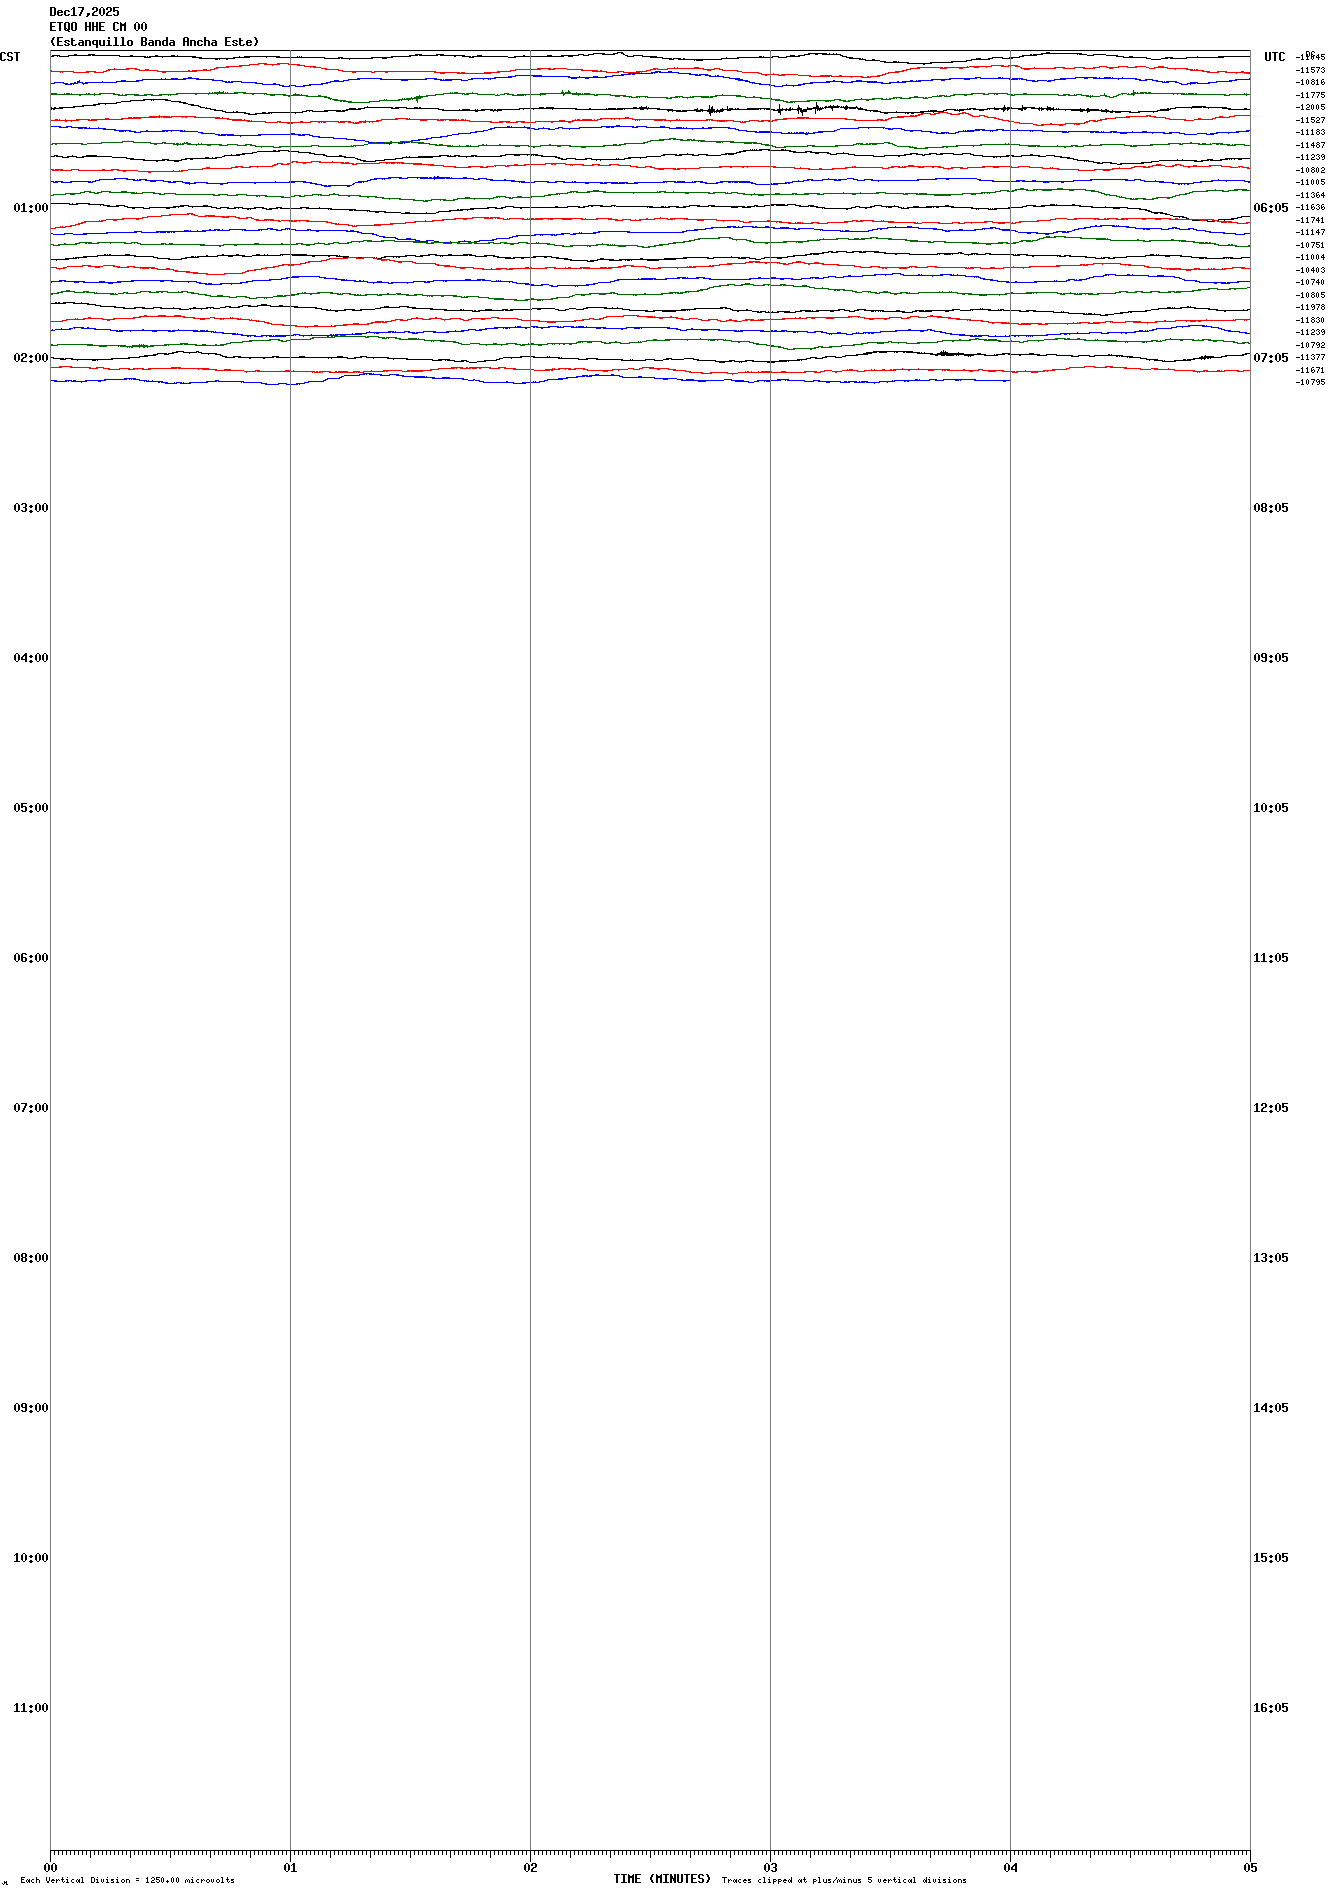The height and width of the screenshot is (1894, 1330).
Task: Click the Estanquillo Banda Ancha Este subtitle
Action: tap(154, 42)
